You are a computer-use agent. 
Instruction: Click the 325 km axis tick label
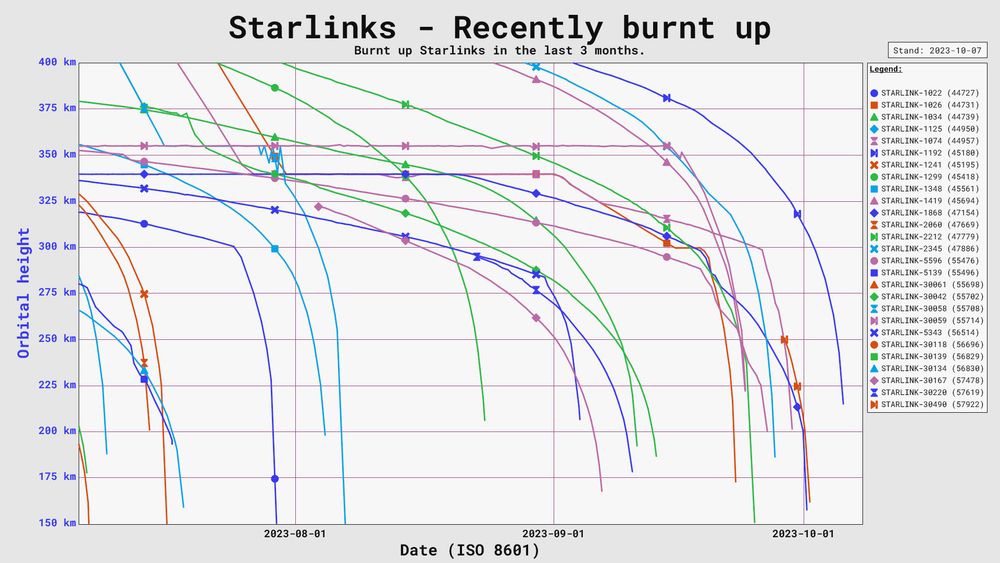click(57, 201)
